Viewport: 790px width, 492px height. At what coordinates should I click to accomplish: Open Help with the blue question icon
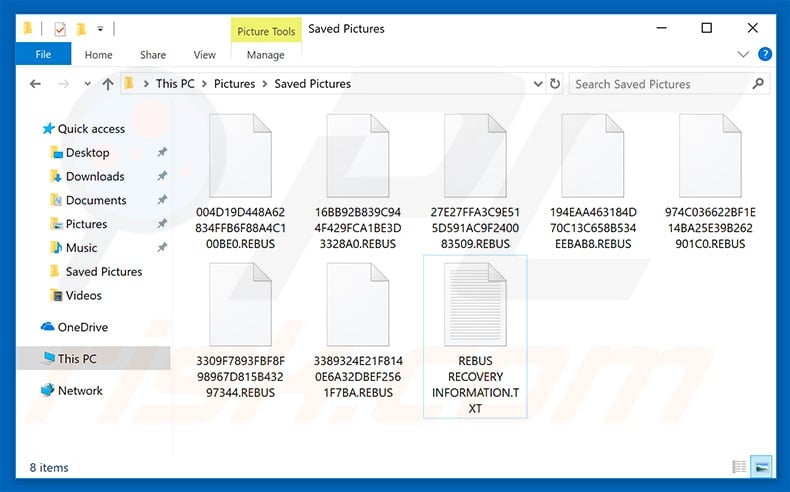point(765,54)
